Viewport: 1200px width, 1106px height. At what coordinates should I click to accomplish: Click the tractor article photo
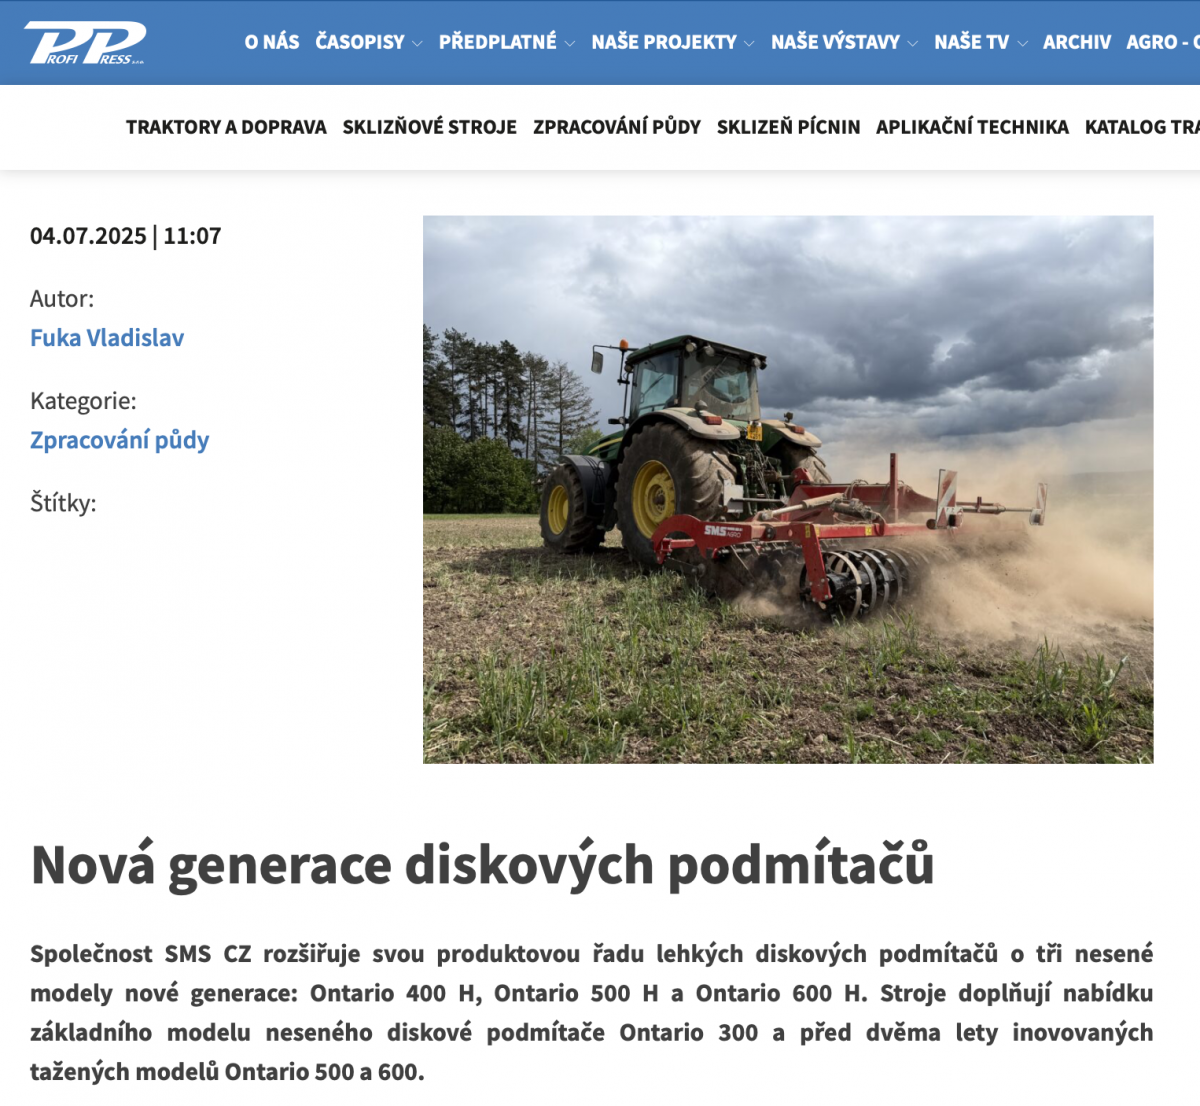788,490
